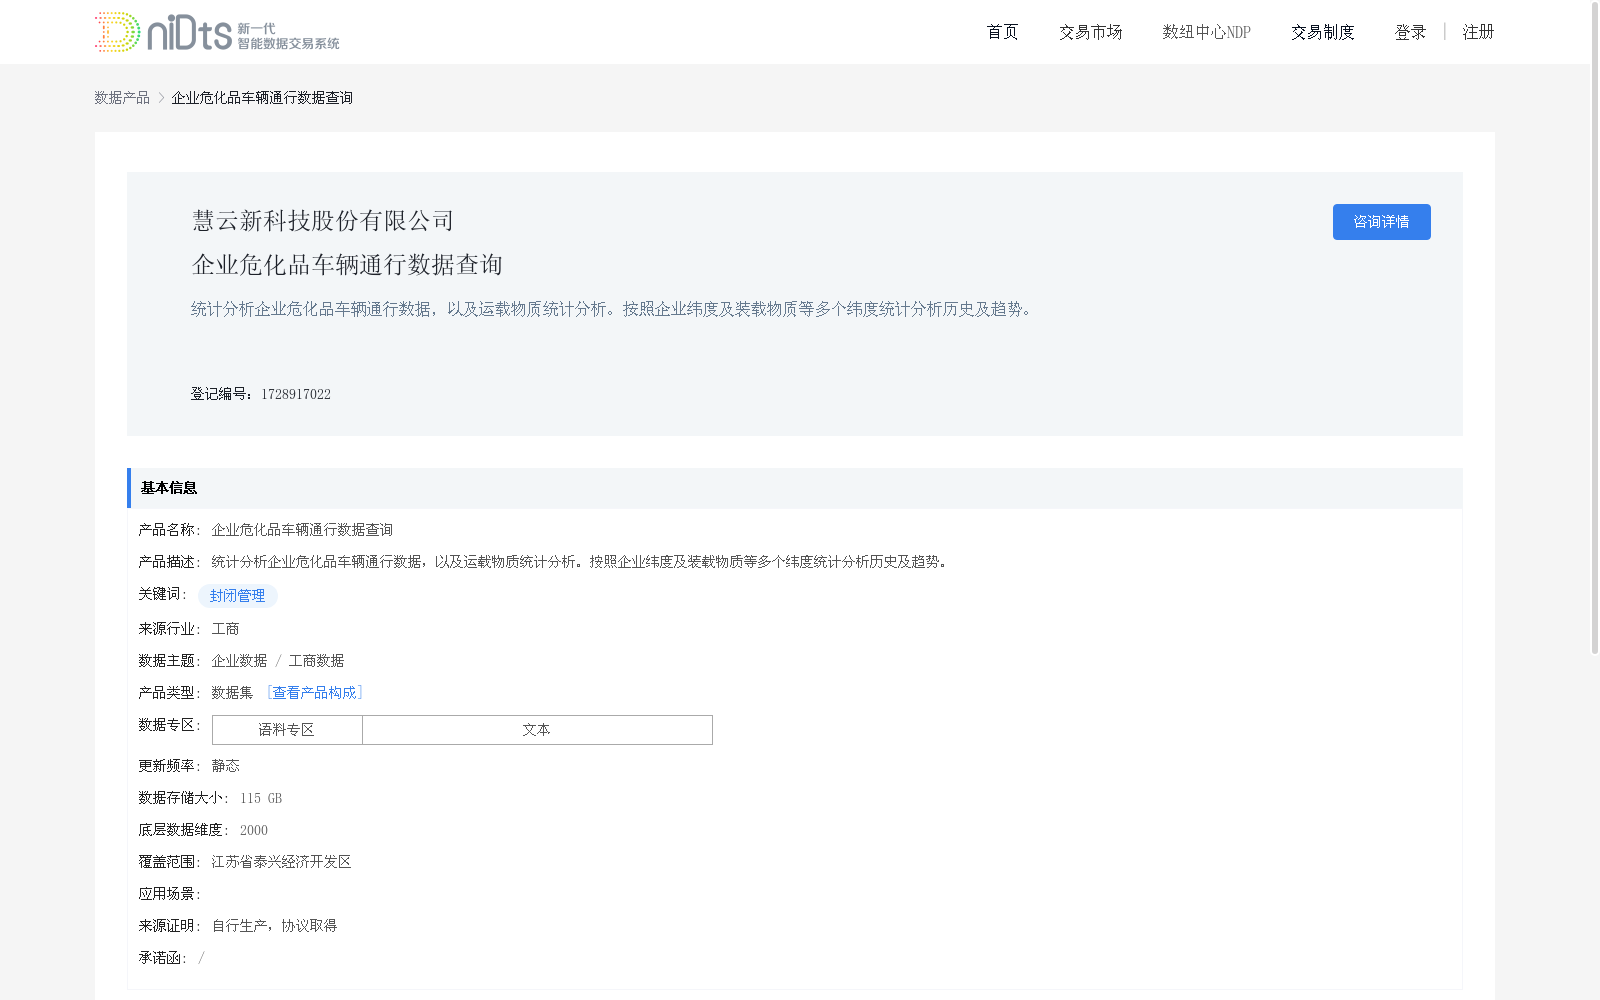The height and width of the screenshot is (1000, 1600).
Task: Click data theme 企业数据
Action: tap(239, 661)
